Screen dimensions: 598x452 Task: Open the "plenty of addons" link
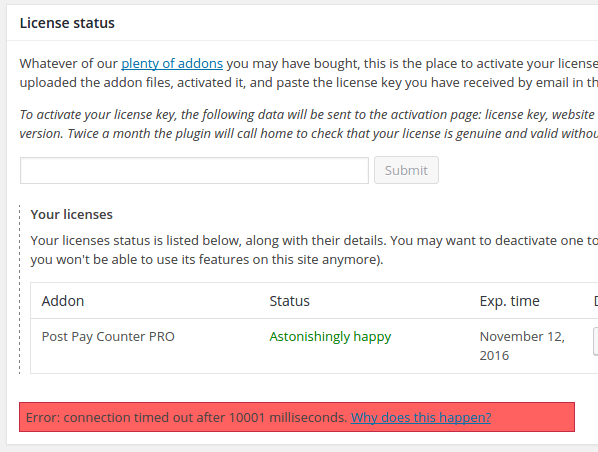pos(172,63)
